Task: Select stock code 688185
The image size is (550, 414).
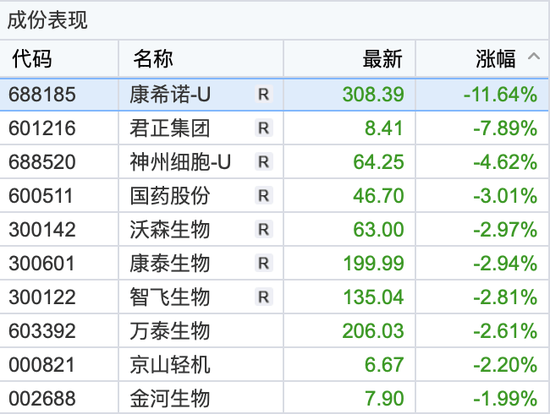Action: (x=42, y=95)
